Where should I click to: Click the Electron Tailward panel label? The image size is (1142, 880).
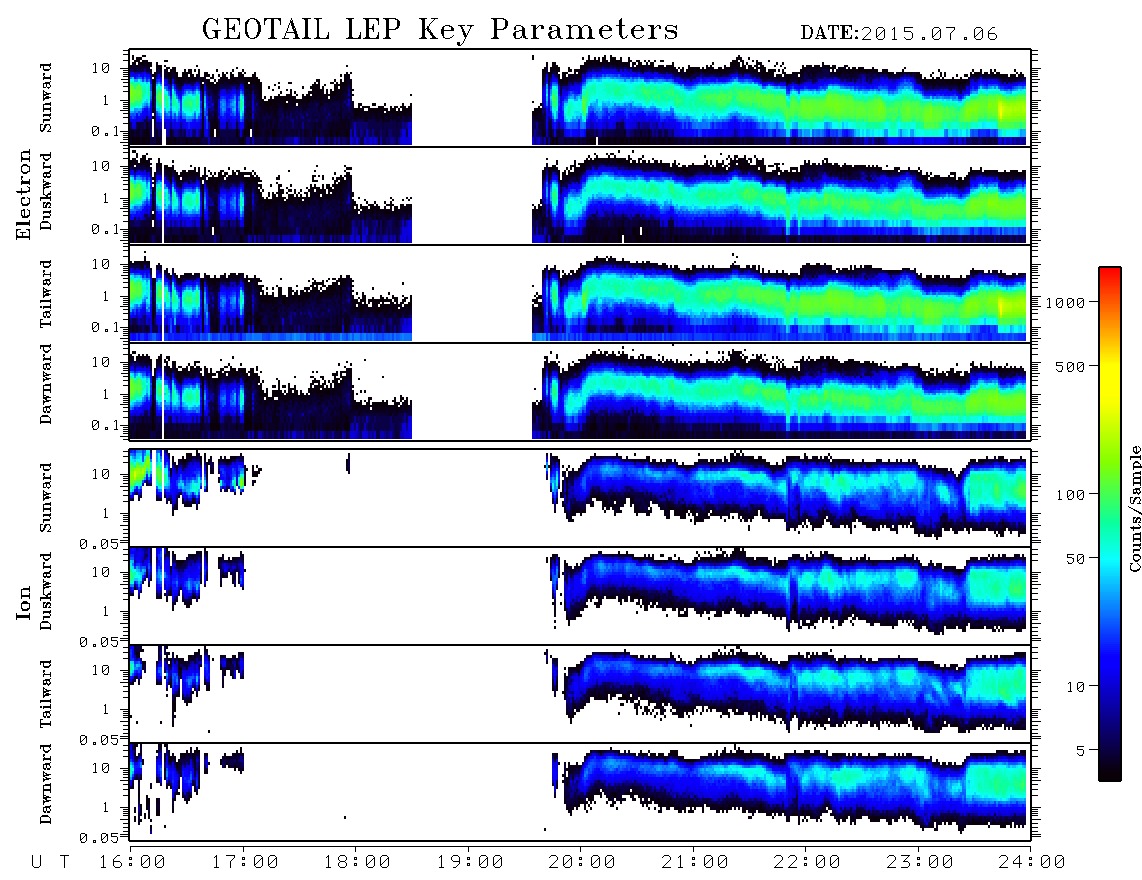pyautogui.click(x=46, y=294)
